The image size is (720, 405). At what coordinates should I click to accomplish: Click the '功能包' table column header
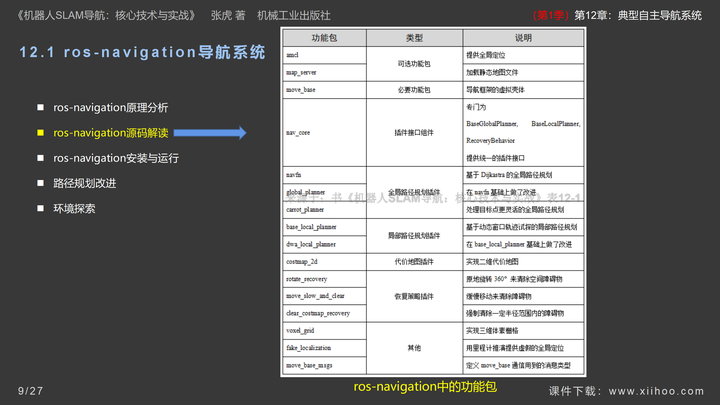(x=324, y=38)
